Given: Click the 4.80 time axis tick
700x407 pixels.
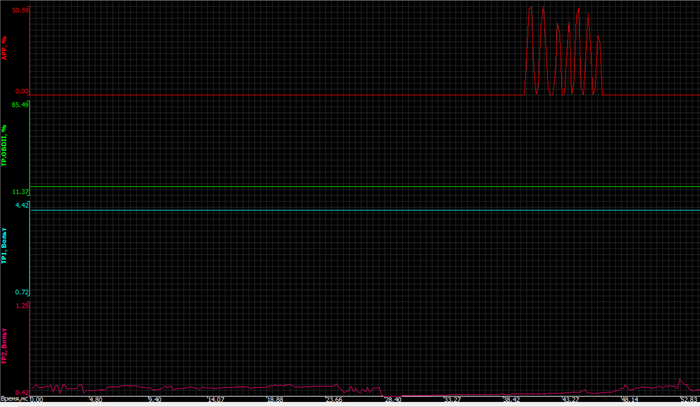Looking at the screenshot, I should (95, 401).
